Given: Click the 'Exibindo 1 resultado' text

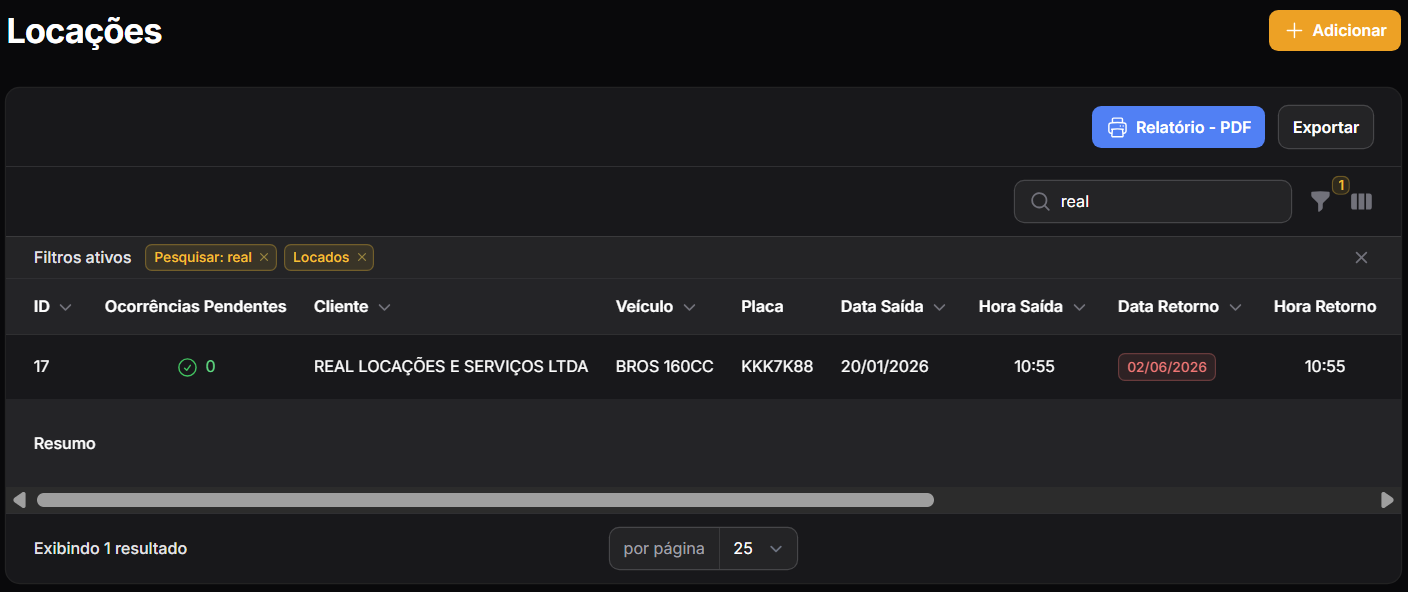Looking at the screenshot, I should (x=110, y=549).
